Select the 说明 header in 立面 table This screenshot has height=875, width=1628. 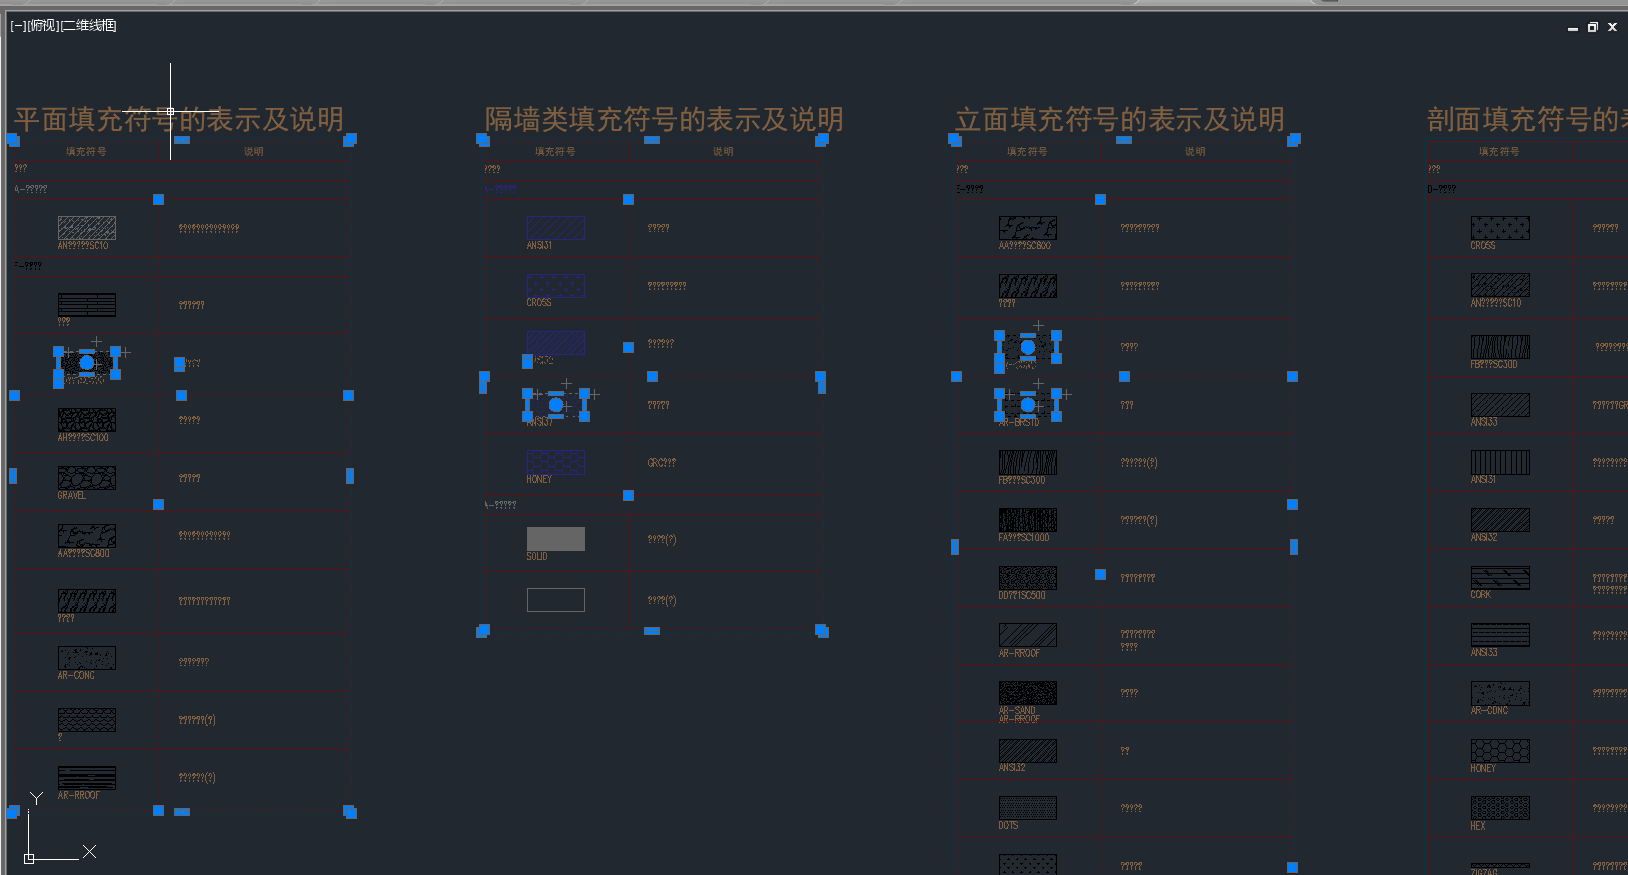point(1195,152)
